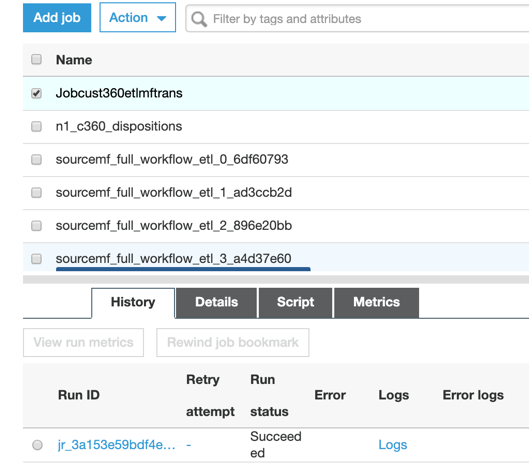Open the jr_3a153e59bdf4e run ID link
This screenshot has width=529, height=468.
pyautogui.click(x=116, y=445)
